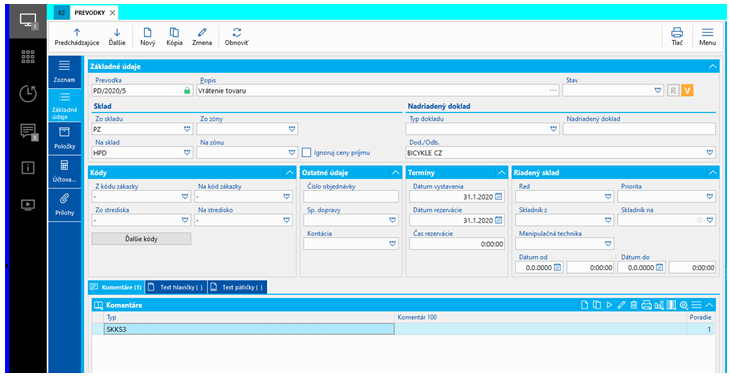Copy the document using Kópia
The image size is (730, 383).
(174, 37)
